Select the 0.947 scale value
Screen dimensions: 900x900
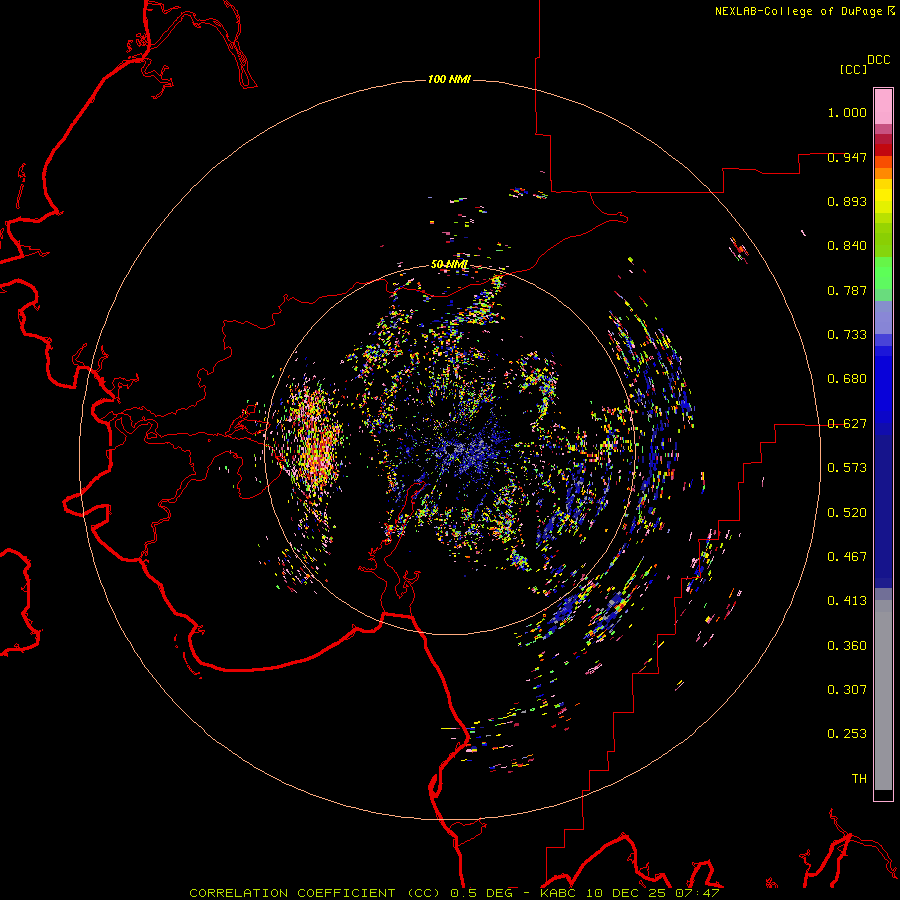(847, 157)
